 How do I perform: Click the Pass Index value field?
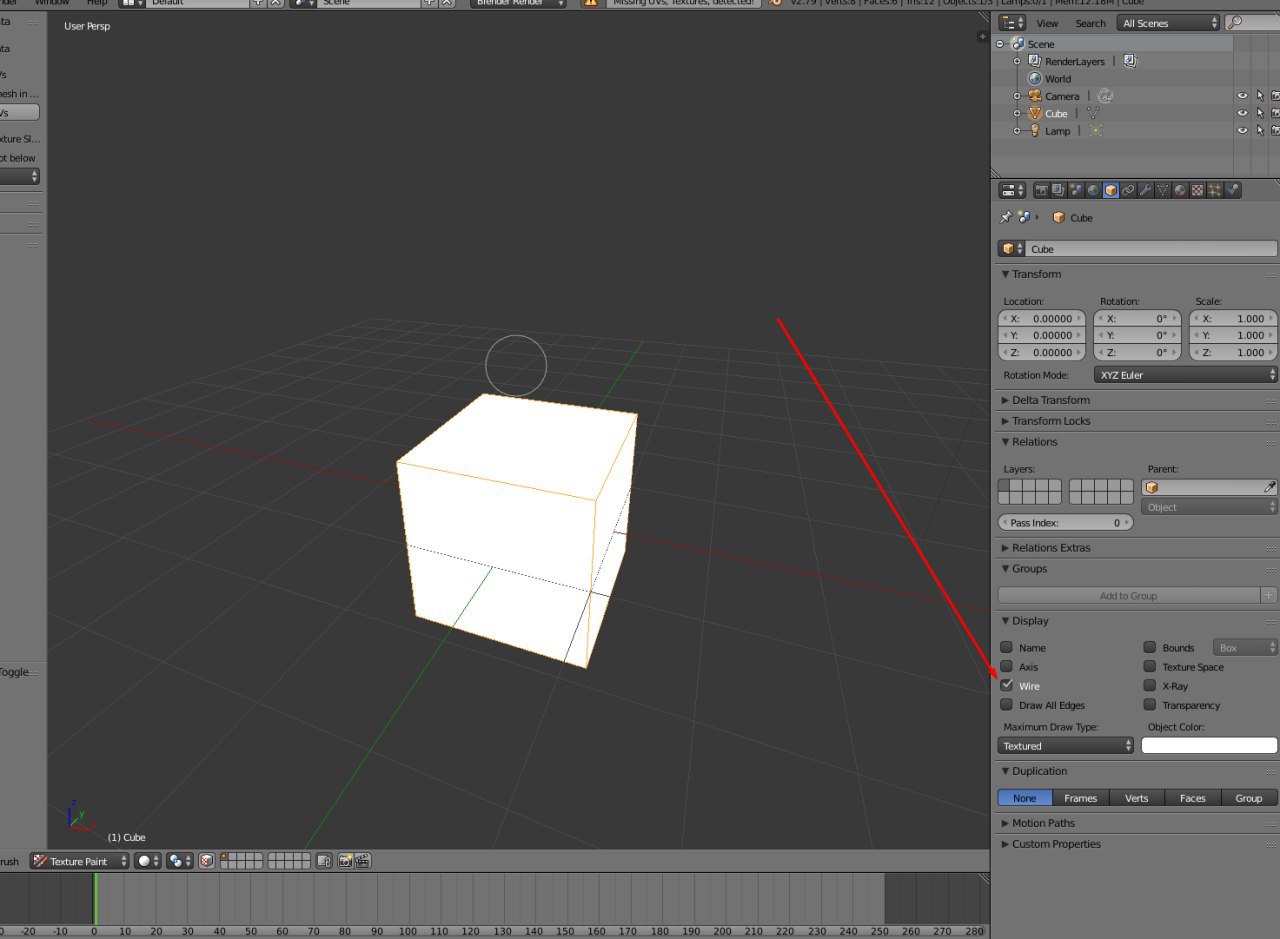pyautogui.click(x=1064, y=523)
